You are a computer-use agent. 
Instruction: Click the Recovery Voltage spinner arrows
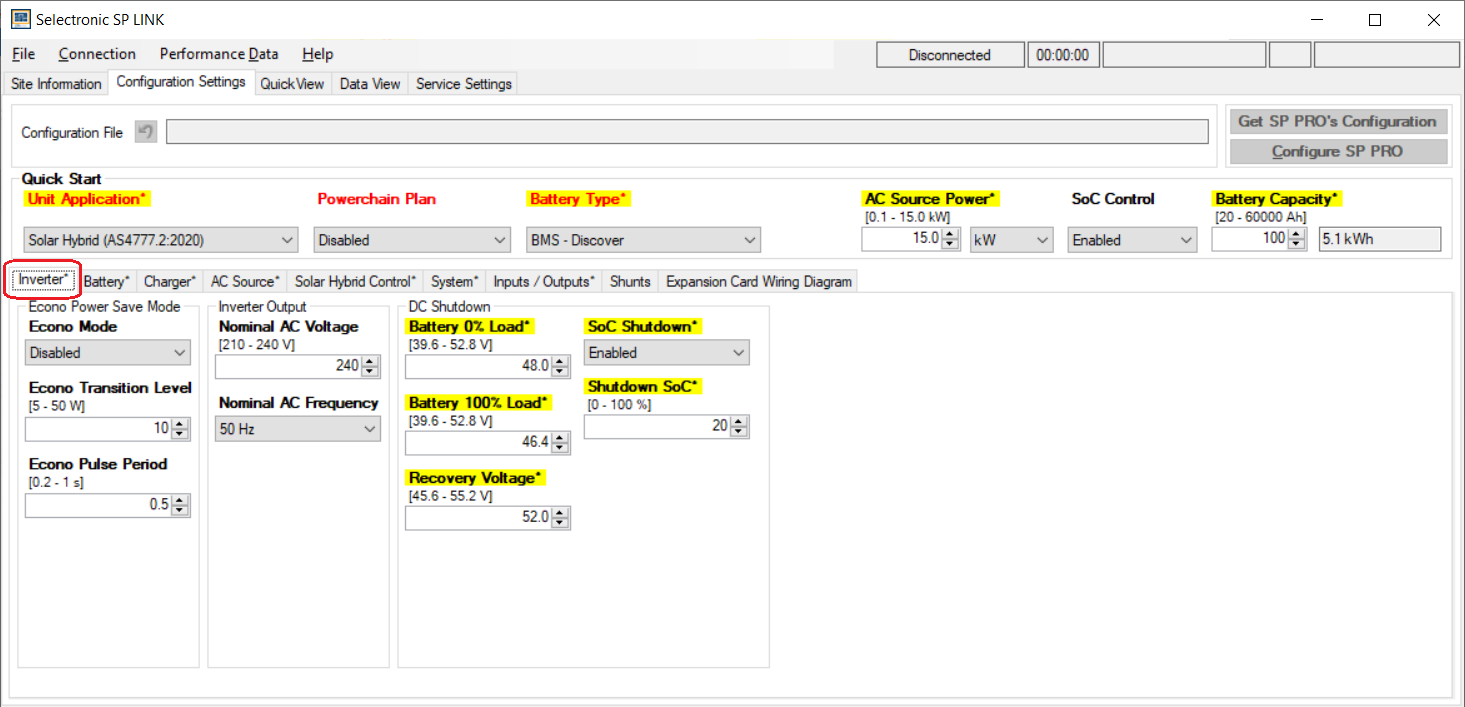[x=560, y=517]
